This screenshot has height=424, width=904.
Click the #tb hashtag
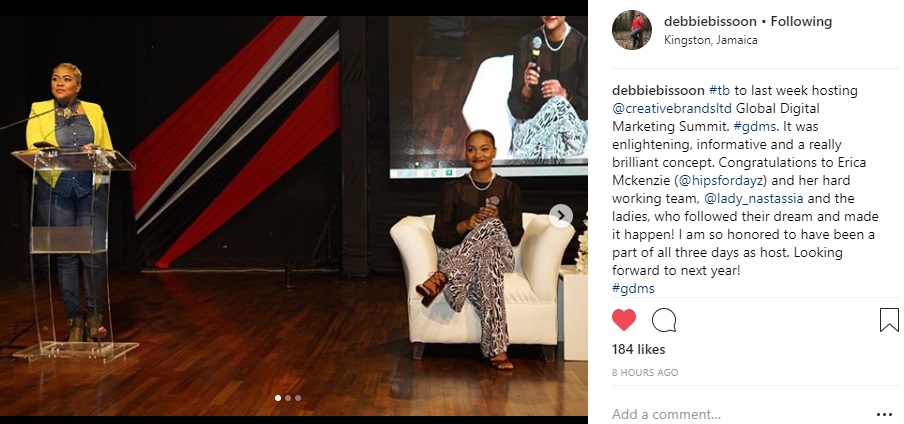pos(720,91)
